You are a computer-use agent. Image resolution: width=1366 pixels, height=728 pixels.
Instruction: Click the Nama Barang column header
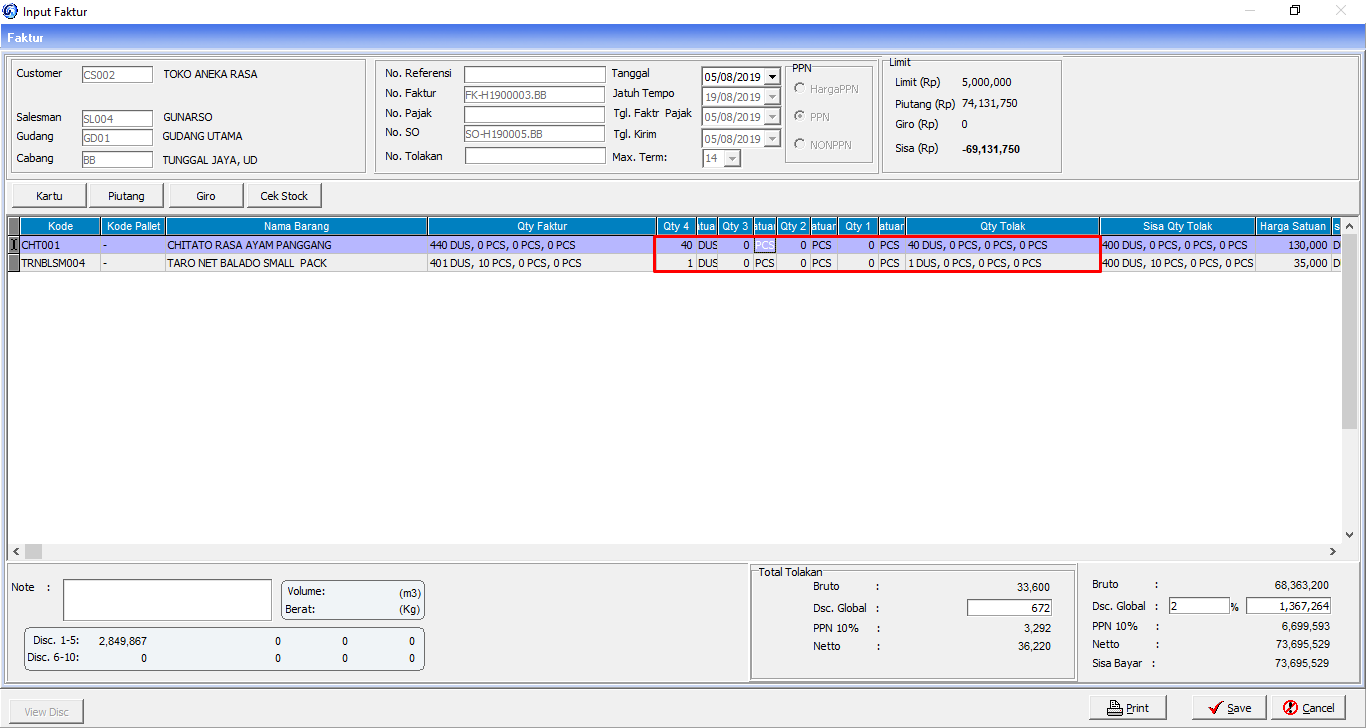[x=297, y=226]
